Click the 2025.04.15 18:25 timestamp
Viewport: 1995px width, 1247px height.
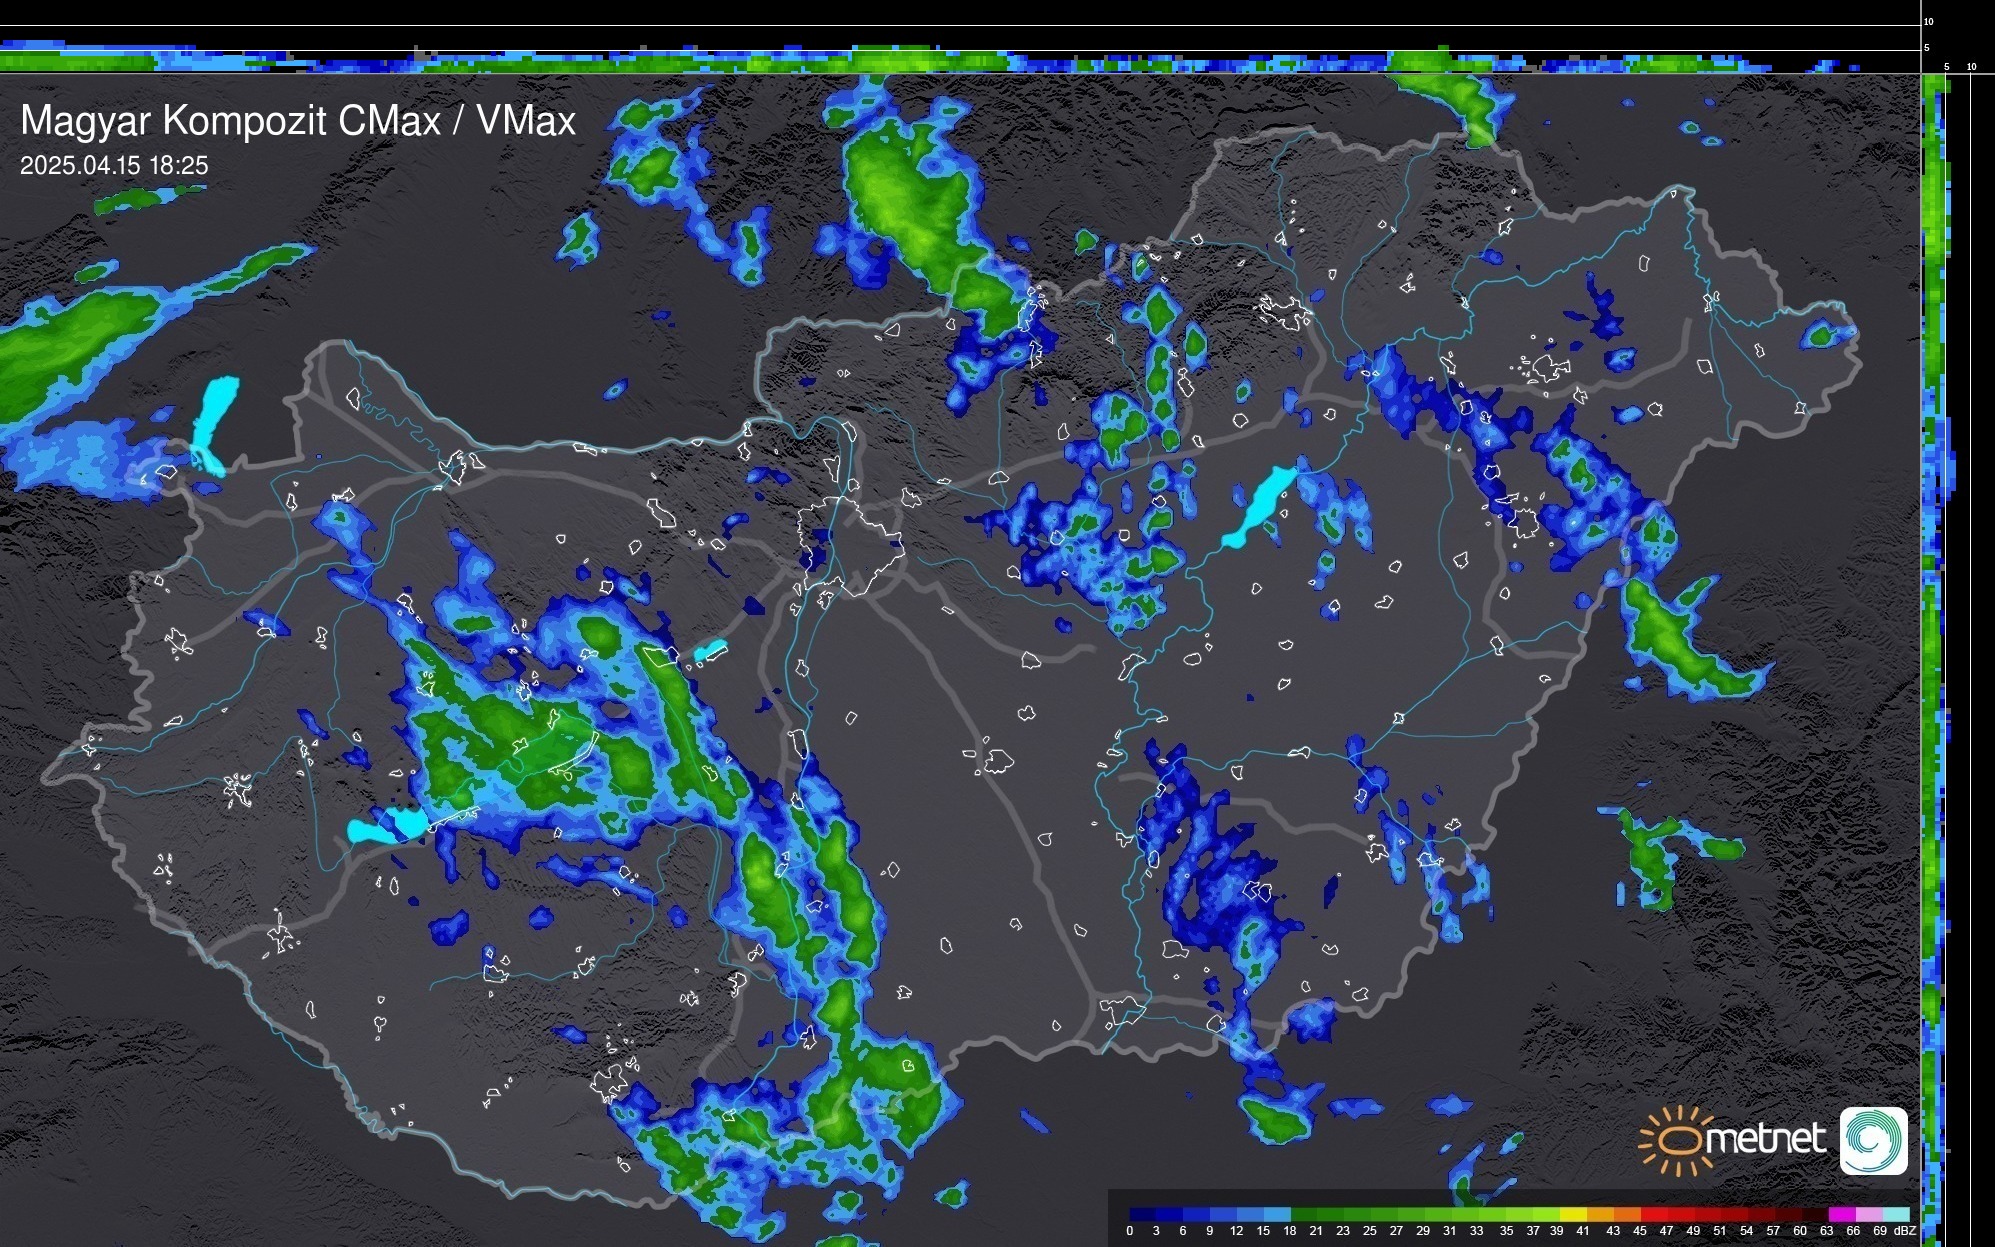coord(114,166)
